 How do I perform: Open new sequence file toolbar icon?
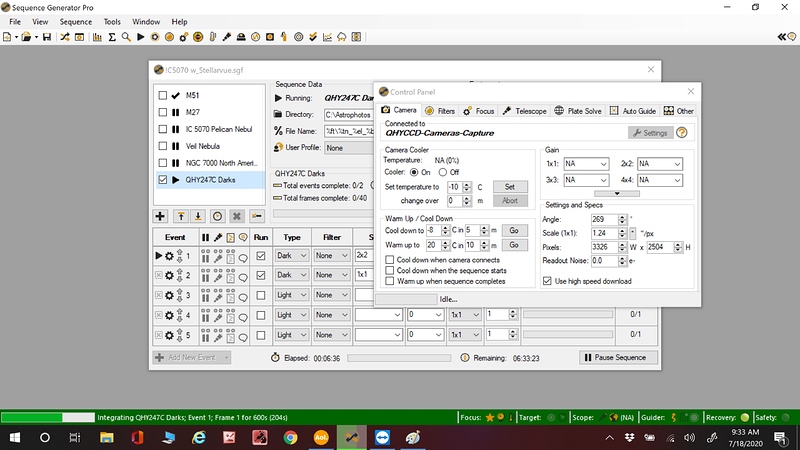point(7,37)
